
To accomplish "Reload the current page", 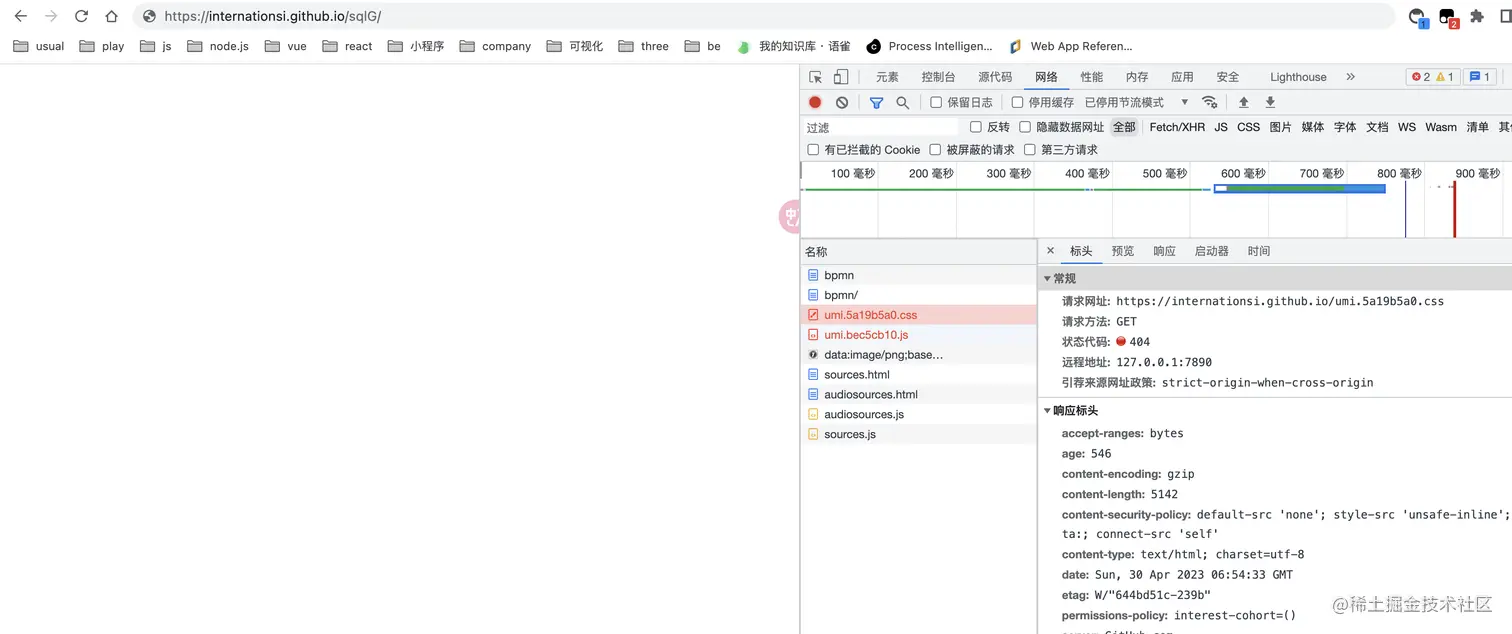I will pyautogui.click(x=82, y=16).
